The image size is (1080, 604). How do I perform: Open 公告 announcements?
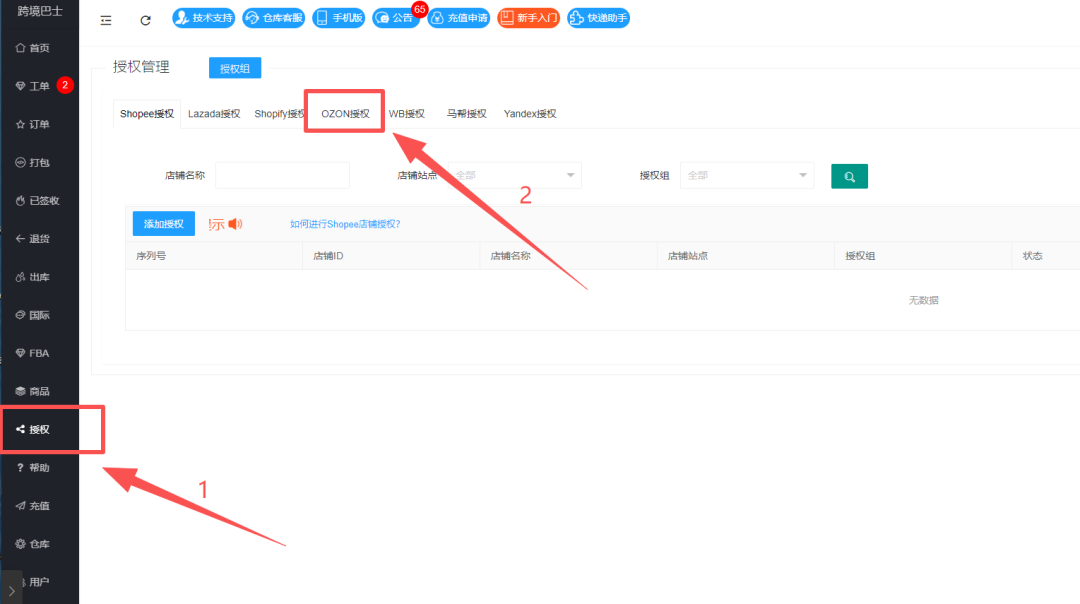(396, 18)
